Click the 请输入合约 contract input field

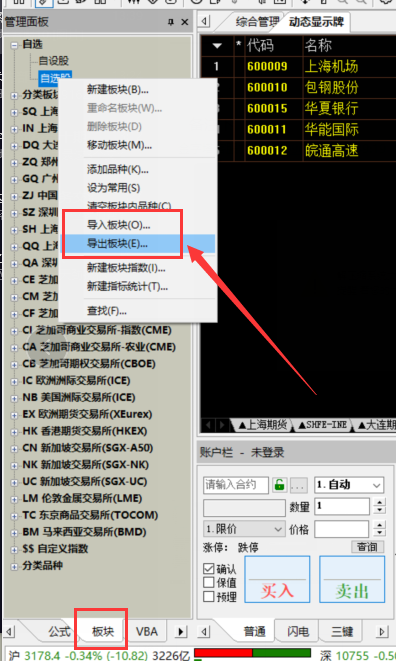tap(236, 485)
